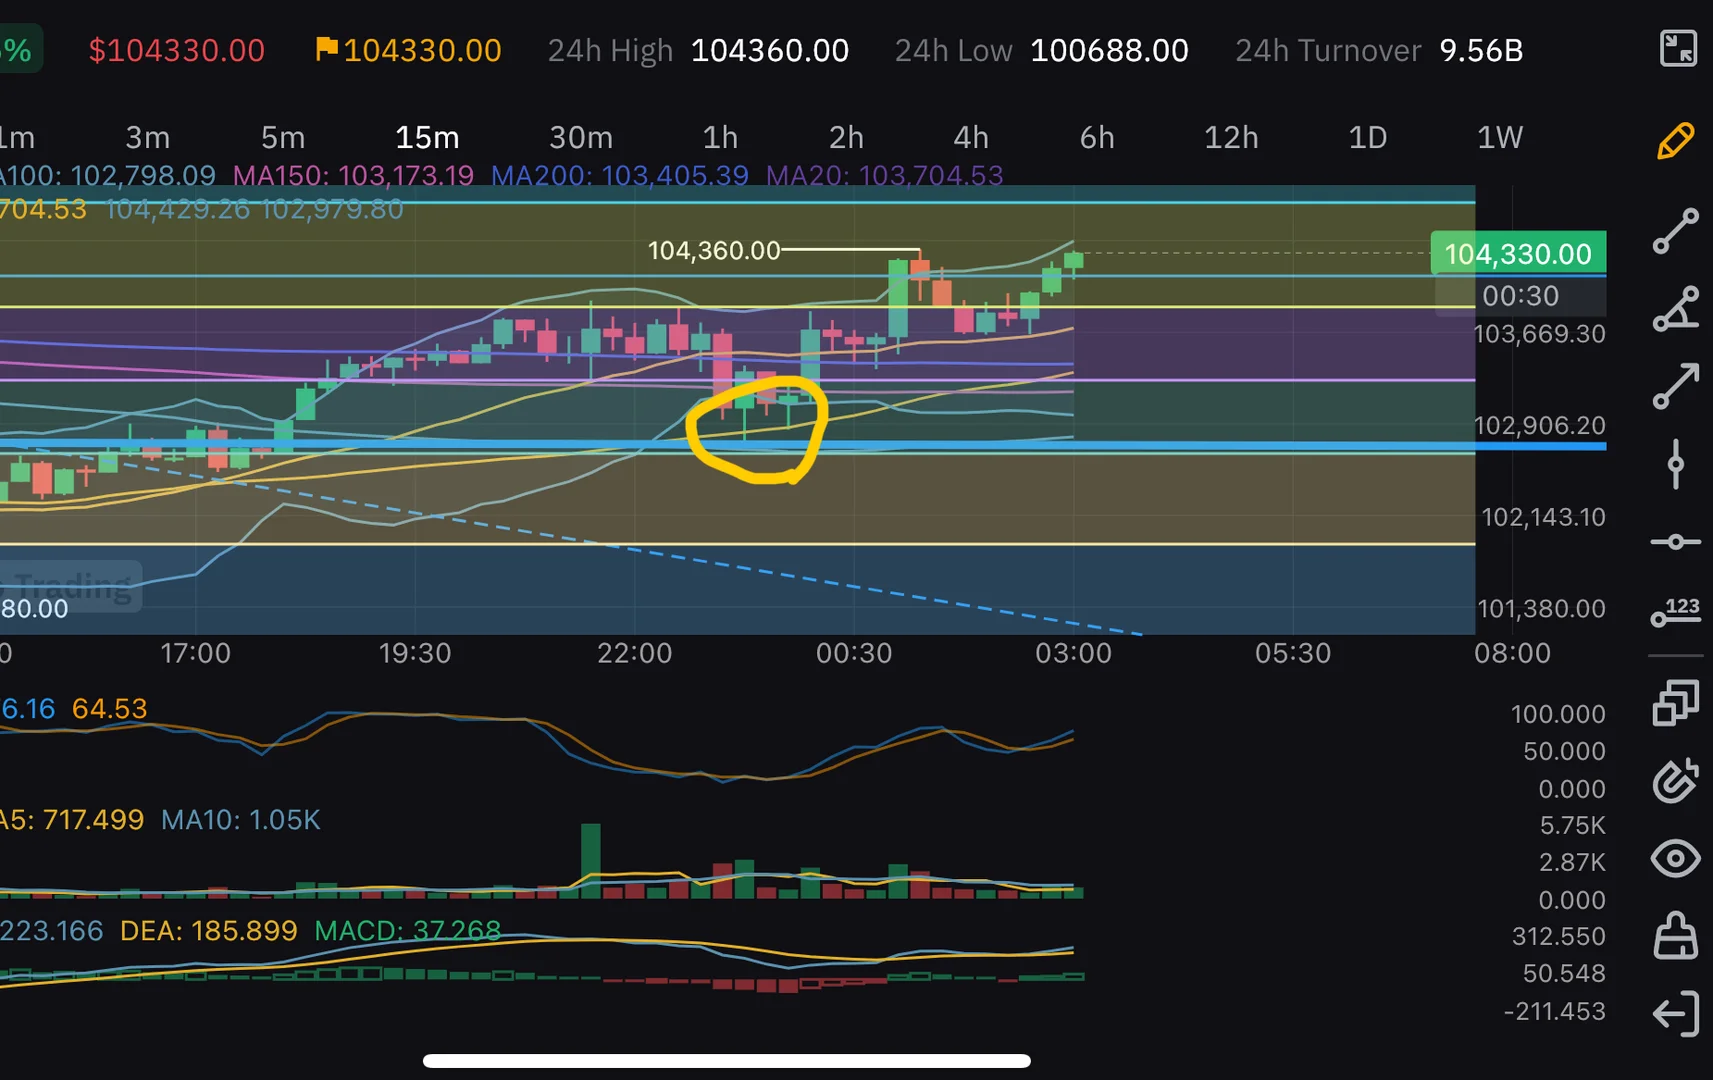This screenshot has width=1713, height=1080.
Task: Tap the MACD: 37.268 indicator value
Action: coord(408,931)
